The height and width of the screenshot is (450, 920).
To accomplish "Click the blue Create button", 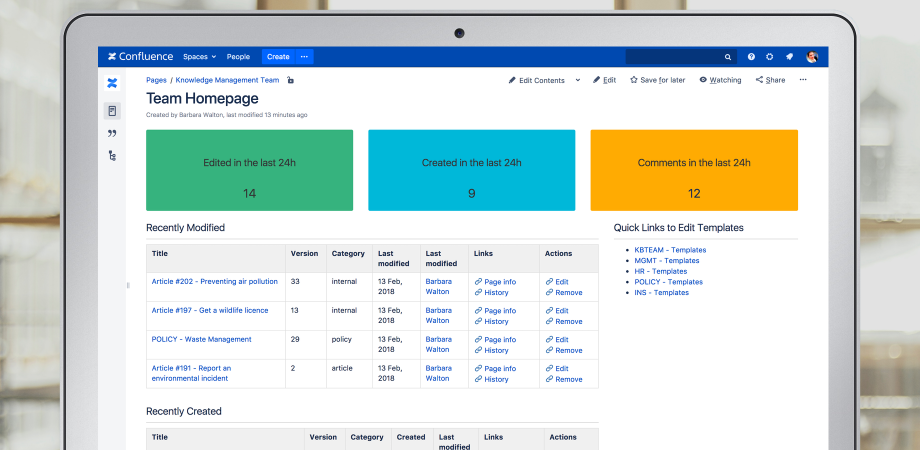I will 278,57.
